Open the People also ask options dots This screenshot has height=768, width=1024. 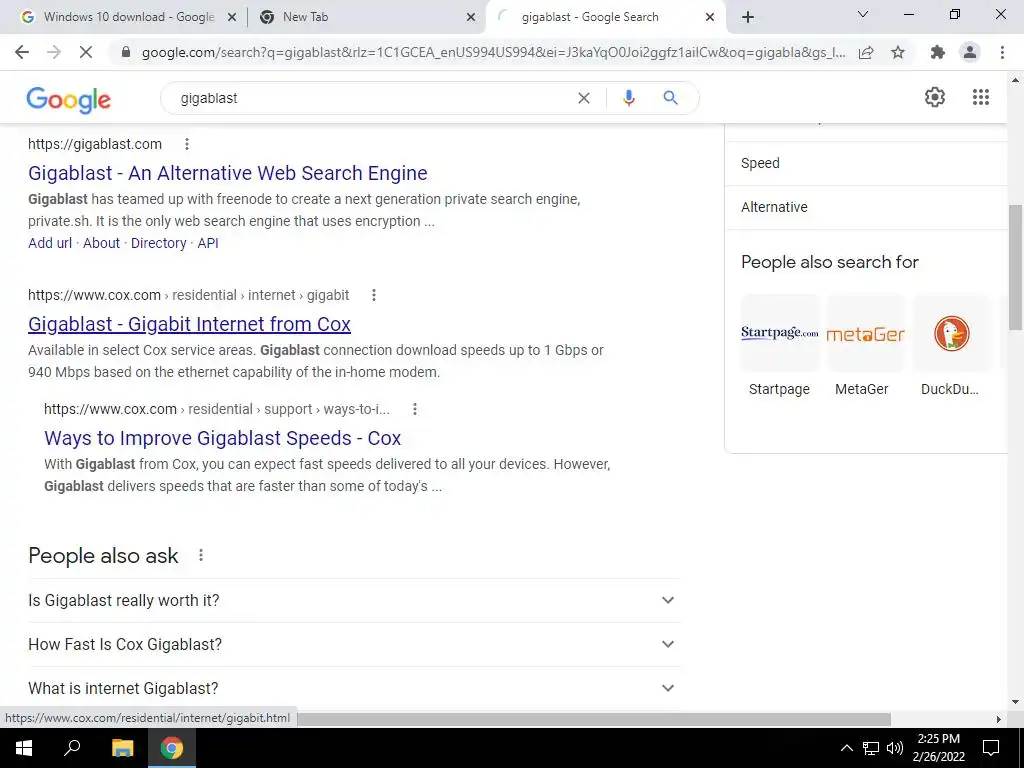tap(201, 555)
